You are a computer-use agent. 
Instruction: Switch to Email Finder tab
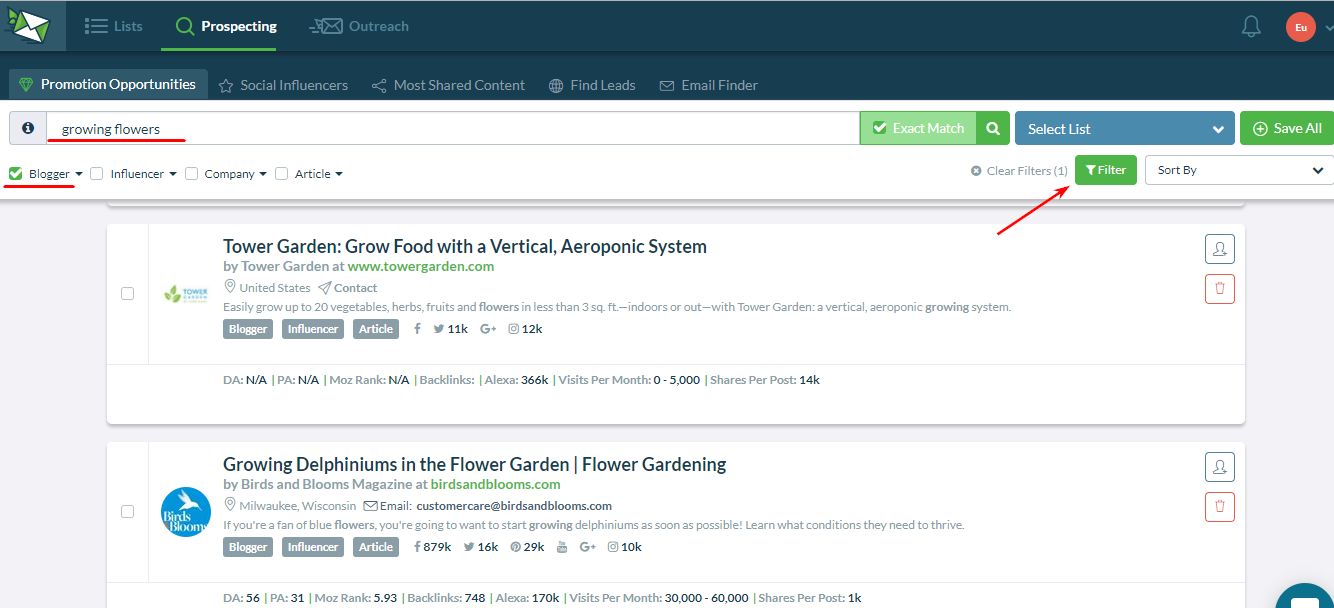[x=708, y=85]
